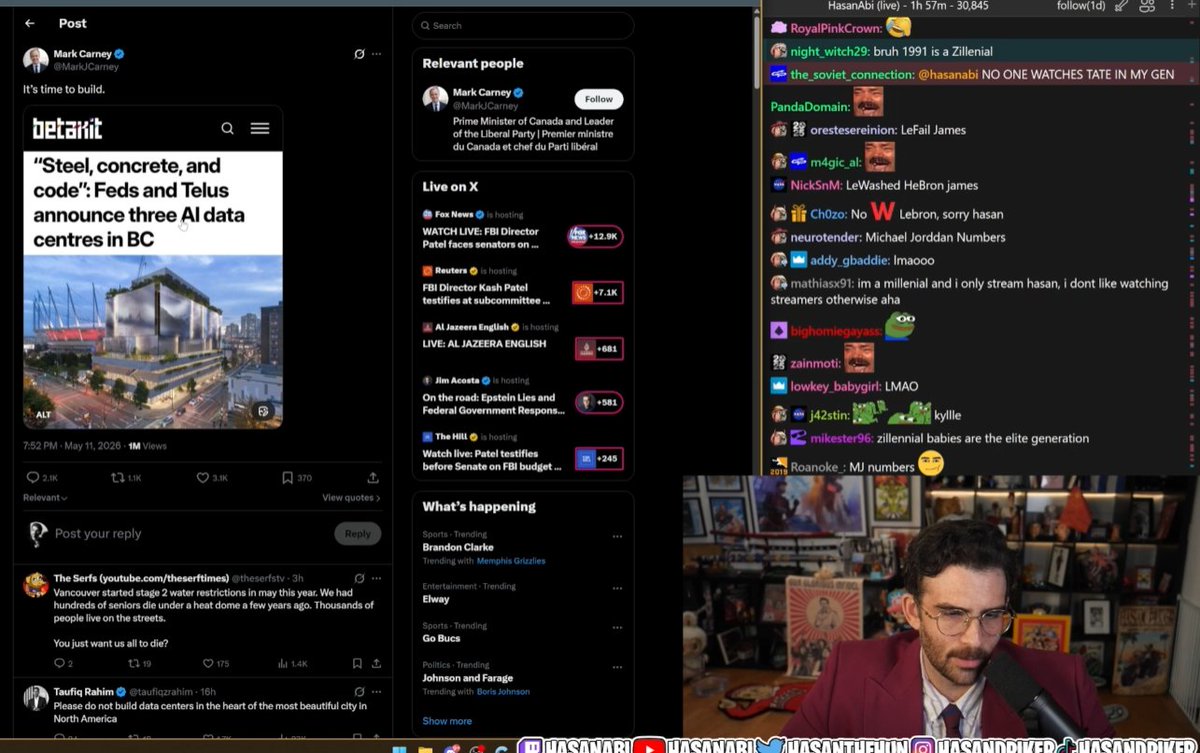Click the theserfstv handle on The Serfs reply
Viewport: 1200px width, 753px height.
click(x=258, y=578)
